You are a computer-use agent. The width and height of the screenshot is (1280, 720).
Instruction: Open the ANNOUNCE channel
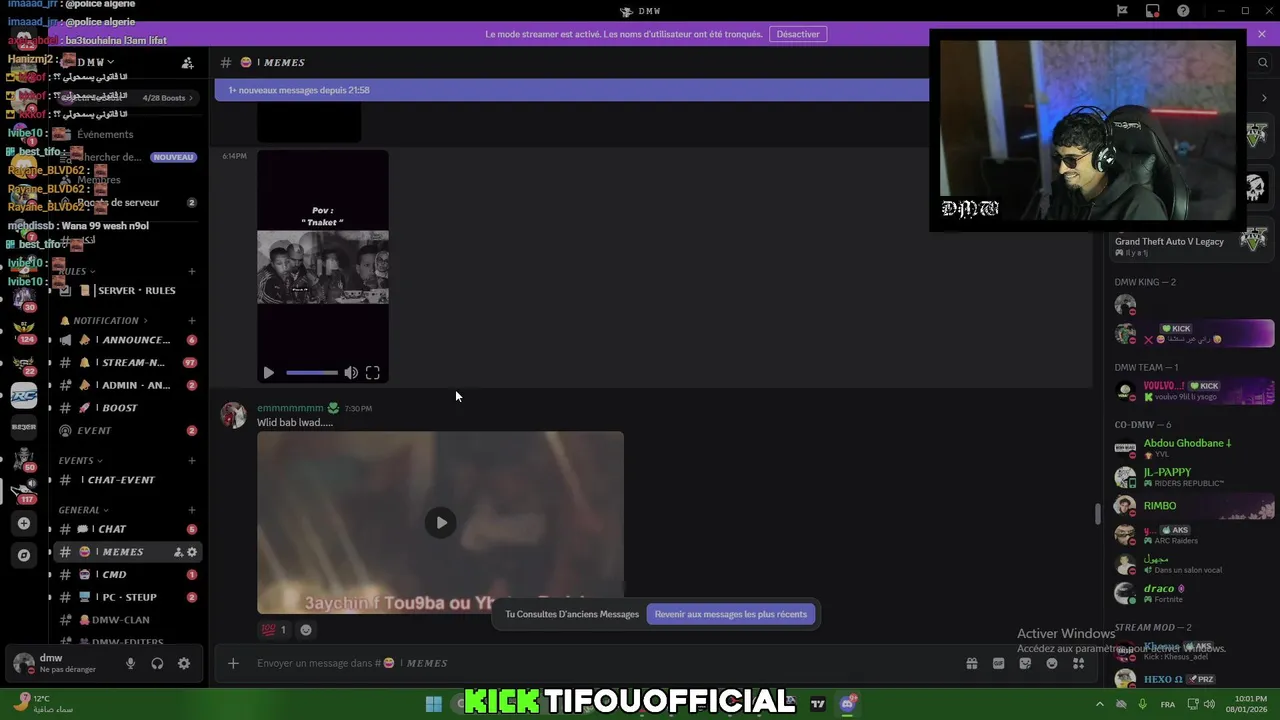pos(127,340)
